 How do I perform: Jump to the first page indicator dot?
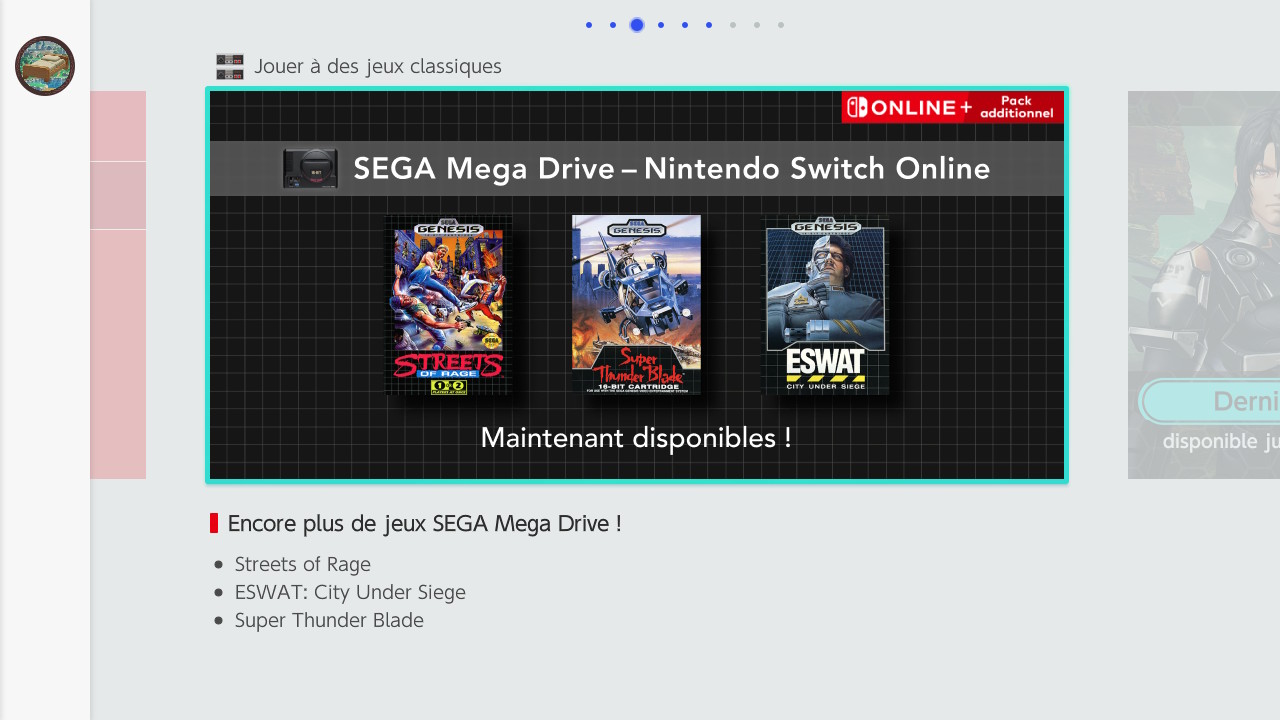coord(589,25)
